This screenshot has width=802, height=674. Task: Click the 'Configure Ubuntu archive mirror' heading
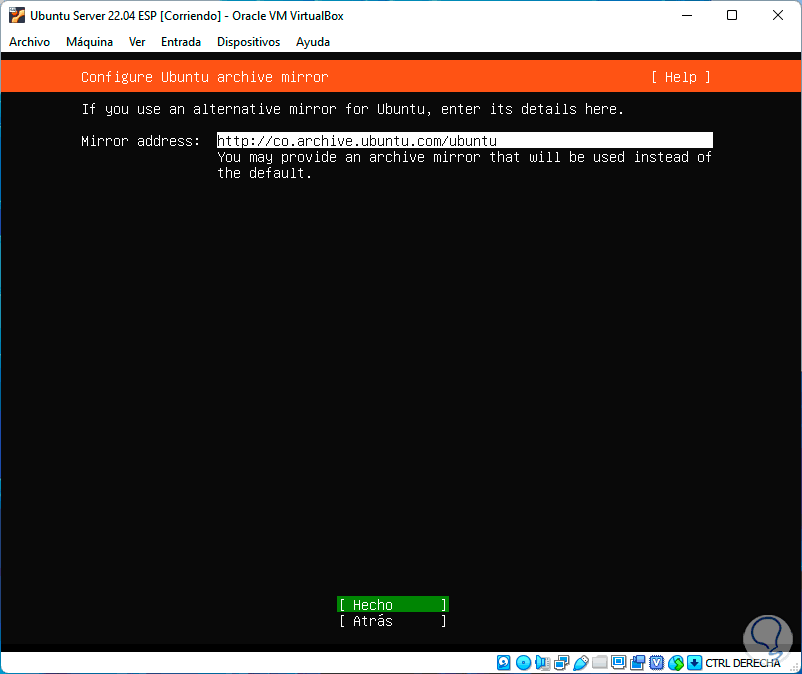205,77
